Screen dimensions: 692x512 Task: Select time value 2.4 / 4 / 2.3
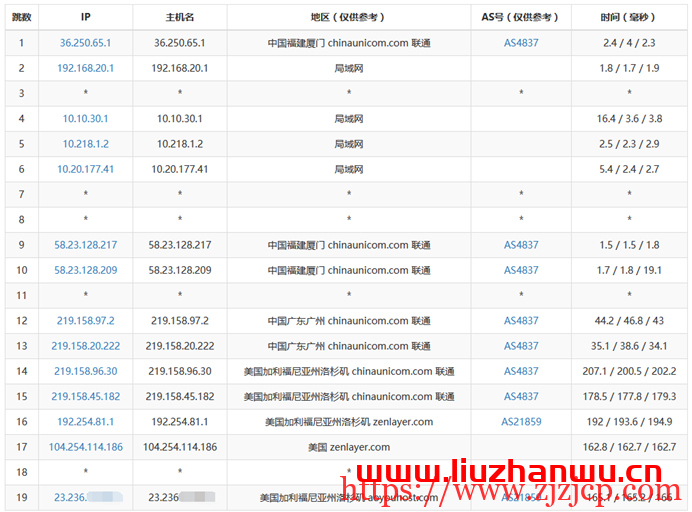[629, 43]
